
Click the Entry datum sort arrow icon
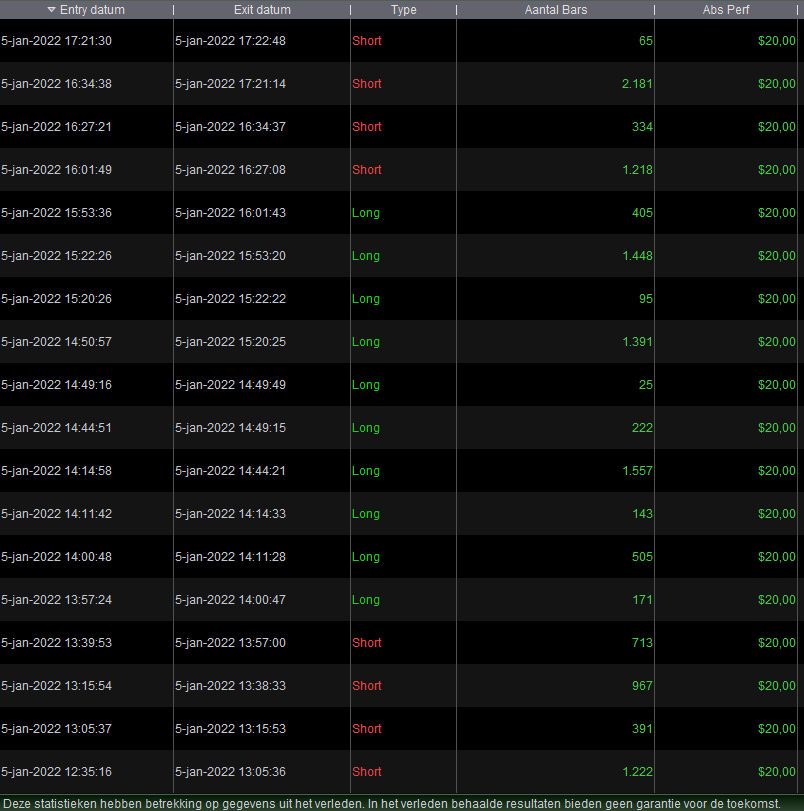tap(51, 10)
